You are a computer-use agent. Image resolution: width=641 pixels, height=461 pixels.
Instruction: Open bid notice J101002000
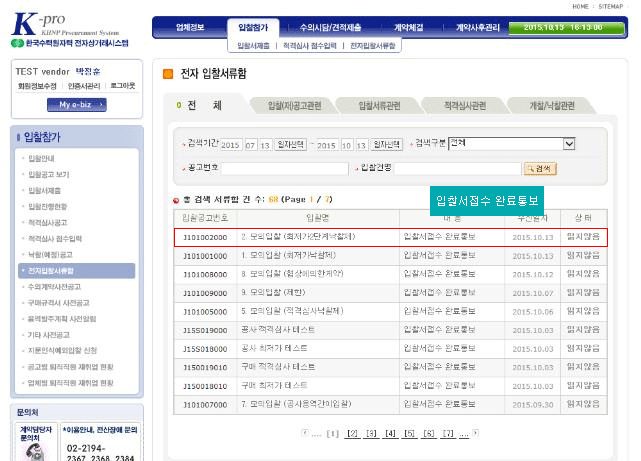click(x=205, y=237)
